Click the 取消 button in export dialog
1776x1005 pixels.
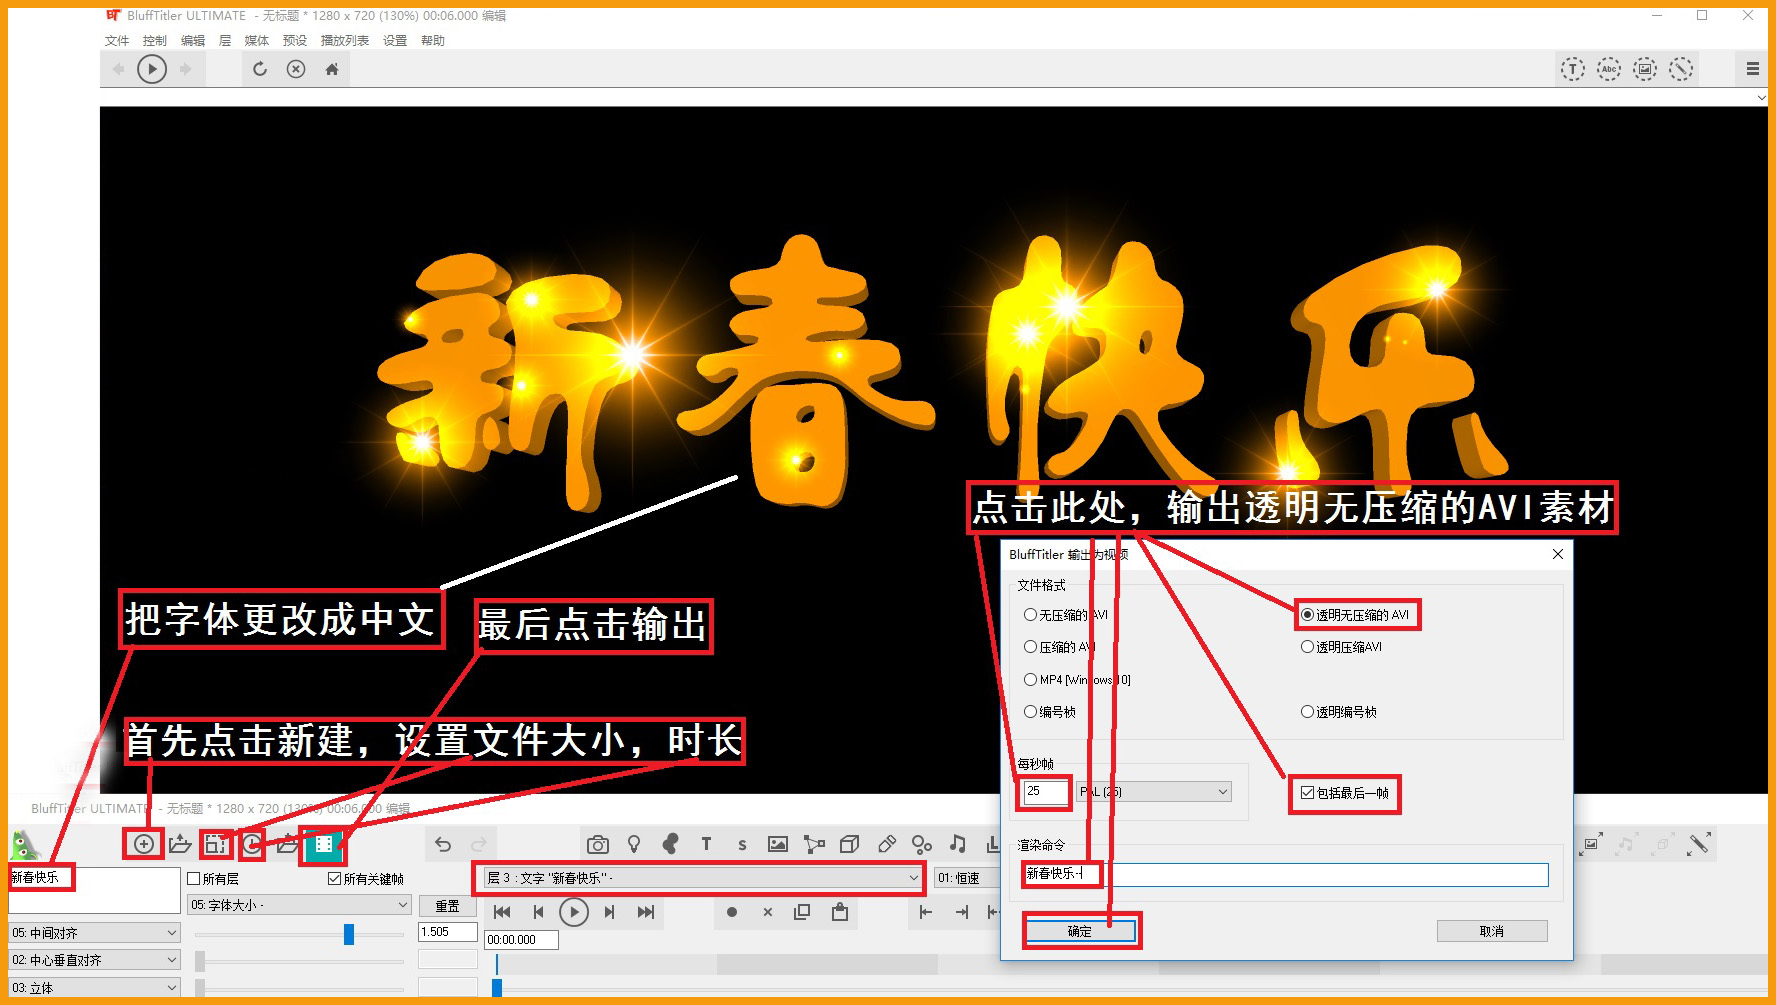pyautogui.click(x=1492, y=931)
